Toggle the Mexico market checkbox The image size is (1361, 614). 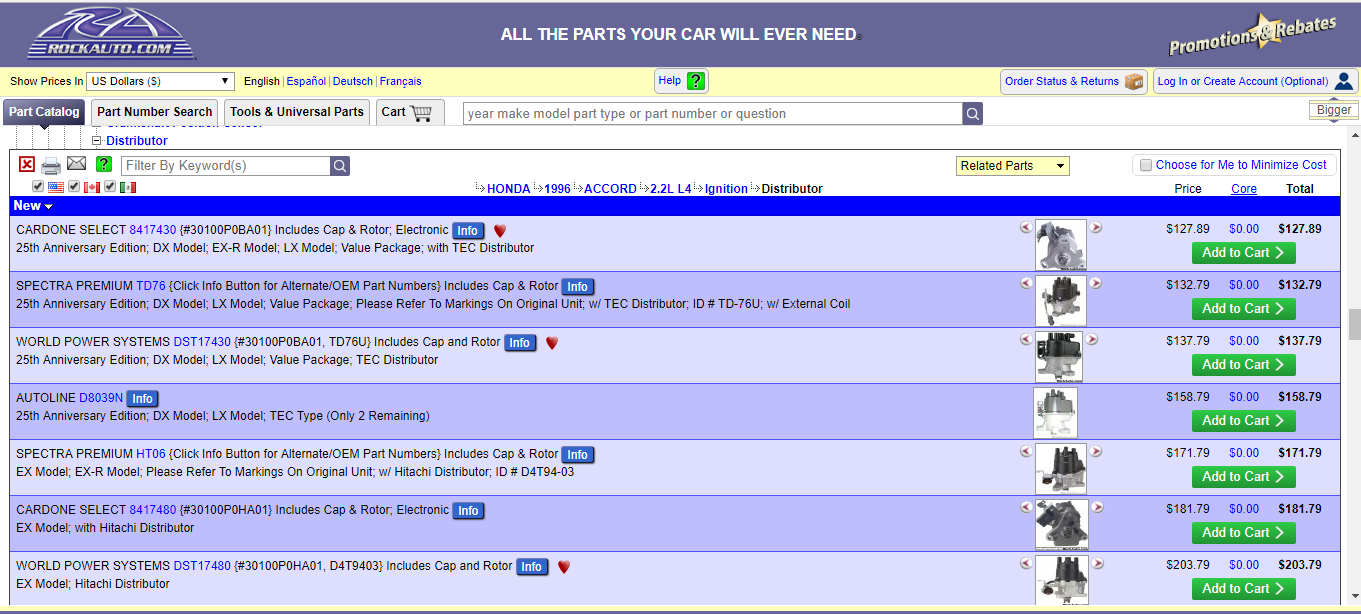(110, 187)
